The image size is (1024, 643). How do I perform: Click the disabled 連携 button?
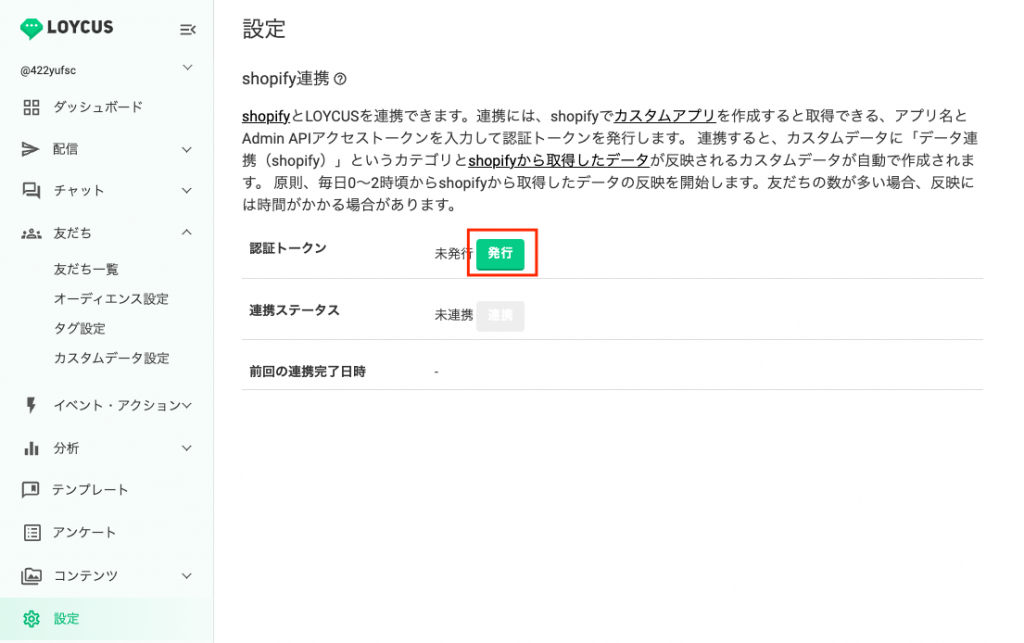[x=500, y=316]
